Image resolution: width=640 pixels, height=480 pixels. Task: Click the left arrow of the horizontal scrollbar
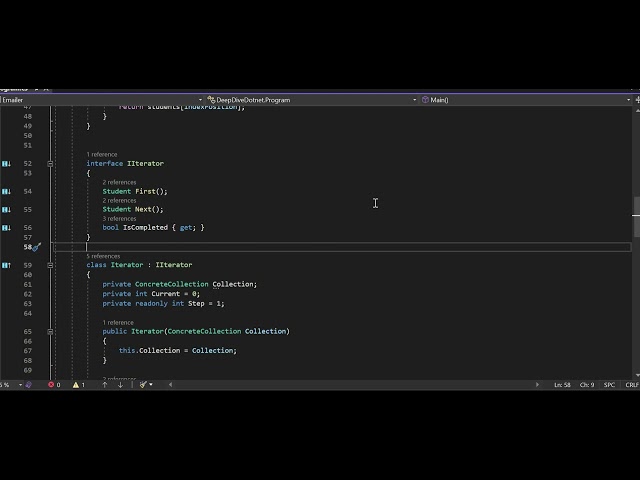coord(170,384)
